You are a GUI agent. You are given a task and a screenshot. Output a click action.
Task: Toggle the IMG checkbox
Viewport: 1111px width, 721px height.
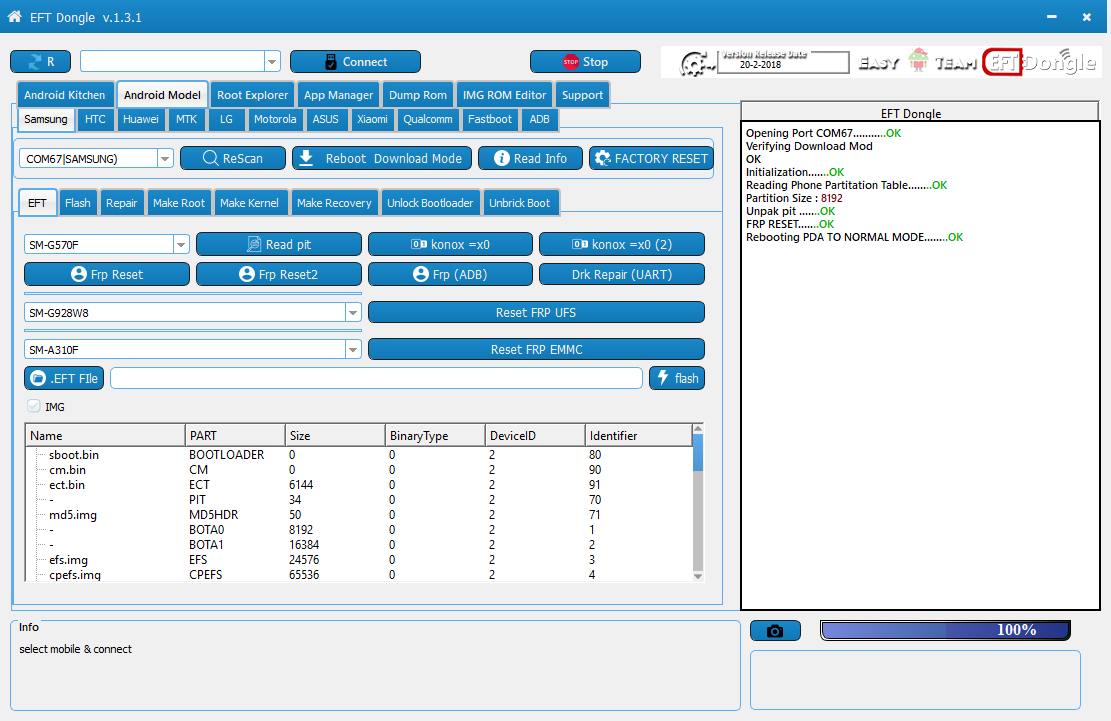click(x=34, y=407)
